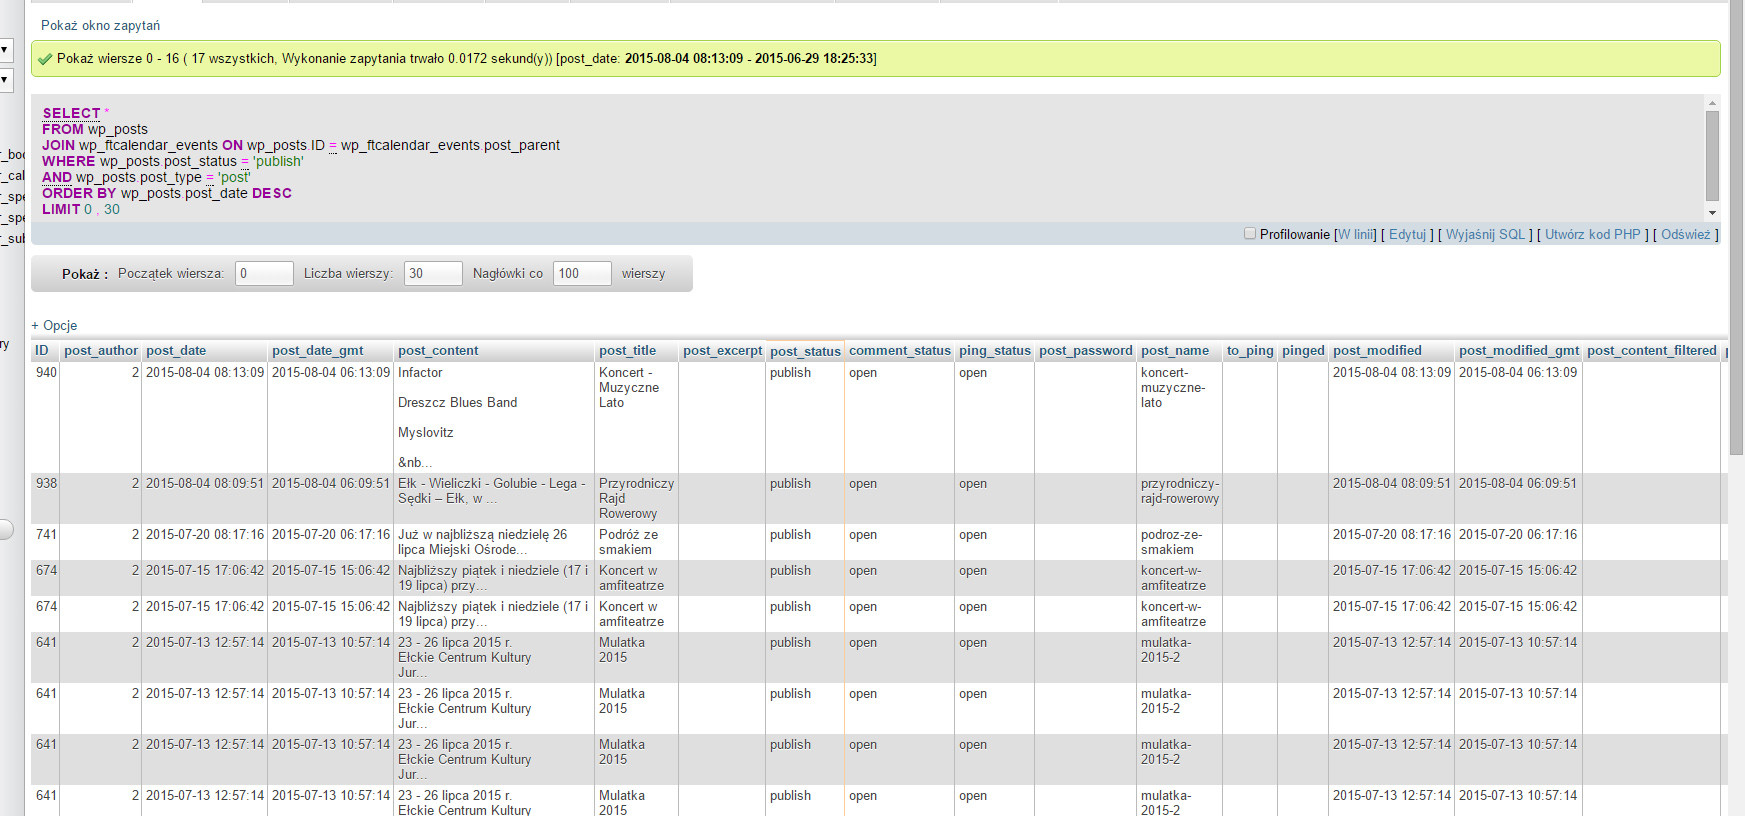Image resolution: width=1745 pixels, height=816 pixels.
Task: Open the 'Pokaż okno zapytań' link
Action: pyautogui.click(x=100, y=25)
